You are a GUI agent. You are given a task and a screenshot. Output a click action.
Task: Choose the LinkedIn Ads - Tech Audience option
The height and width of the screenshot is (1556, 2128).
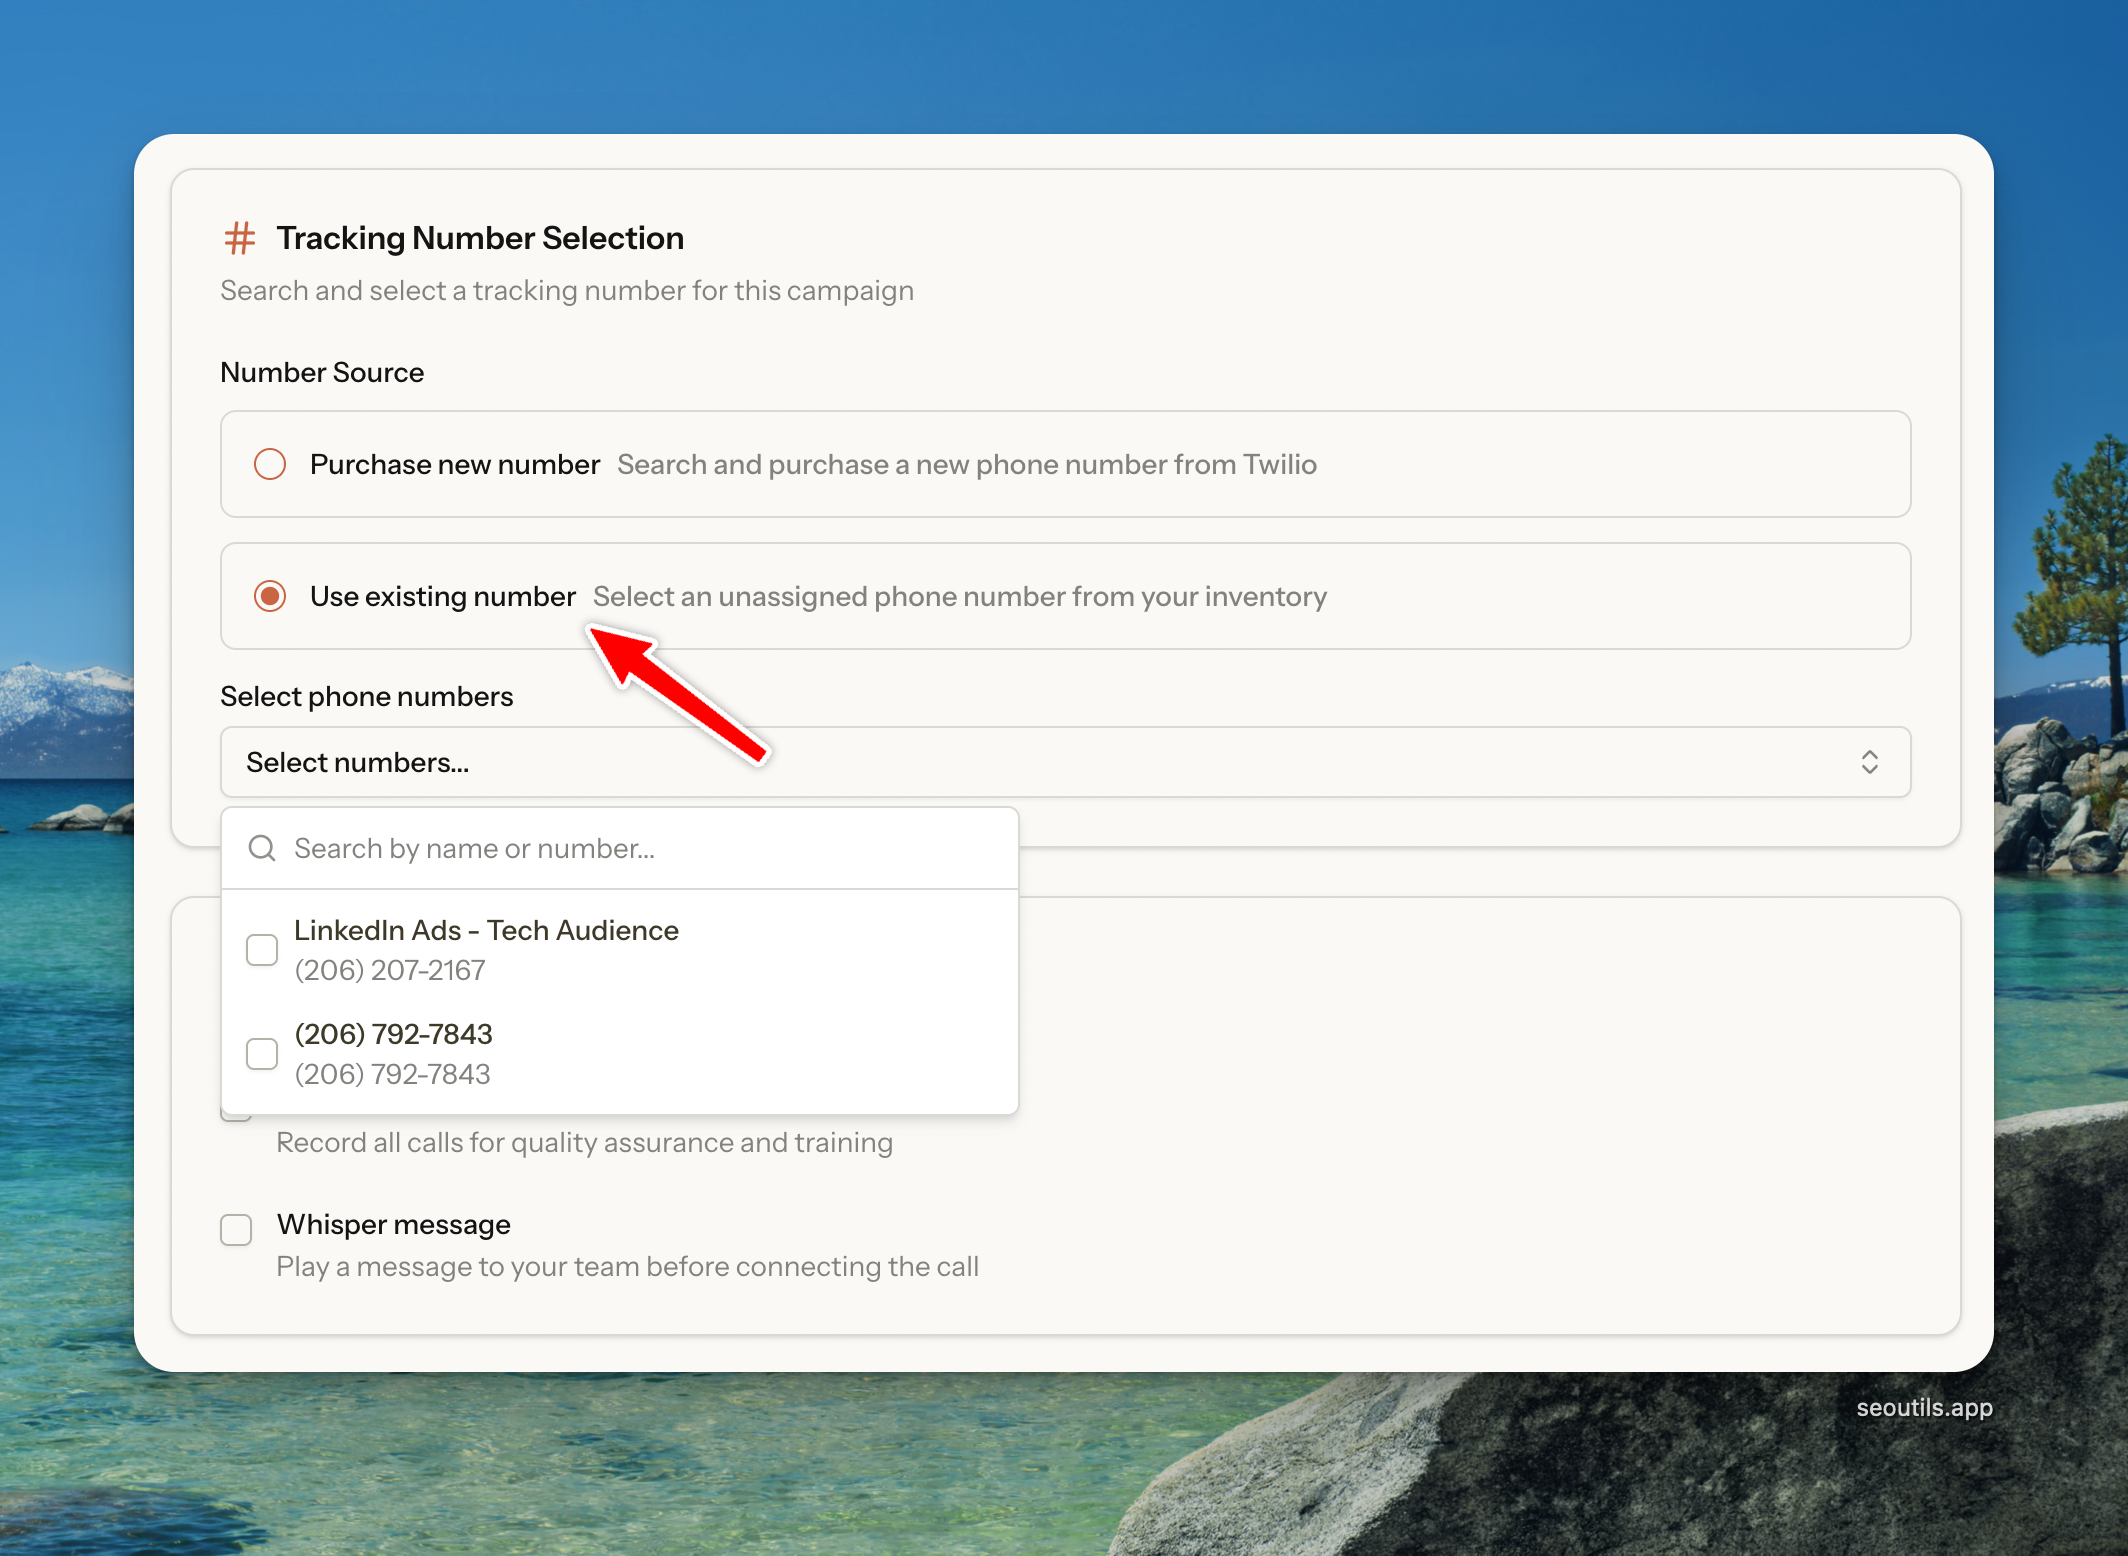tap(486, 930)
